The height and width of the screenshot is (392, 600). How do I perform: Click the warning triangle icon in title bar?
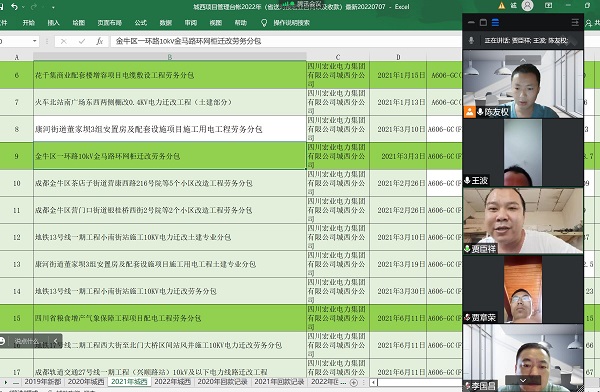tap(501, 6)
